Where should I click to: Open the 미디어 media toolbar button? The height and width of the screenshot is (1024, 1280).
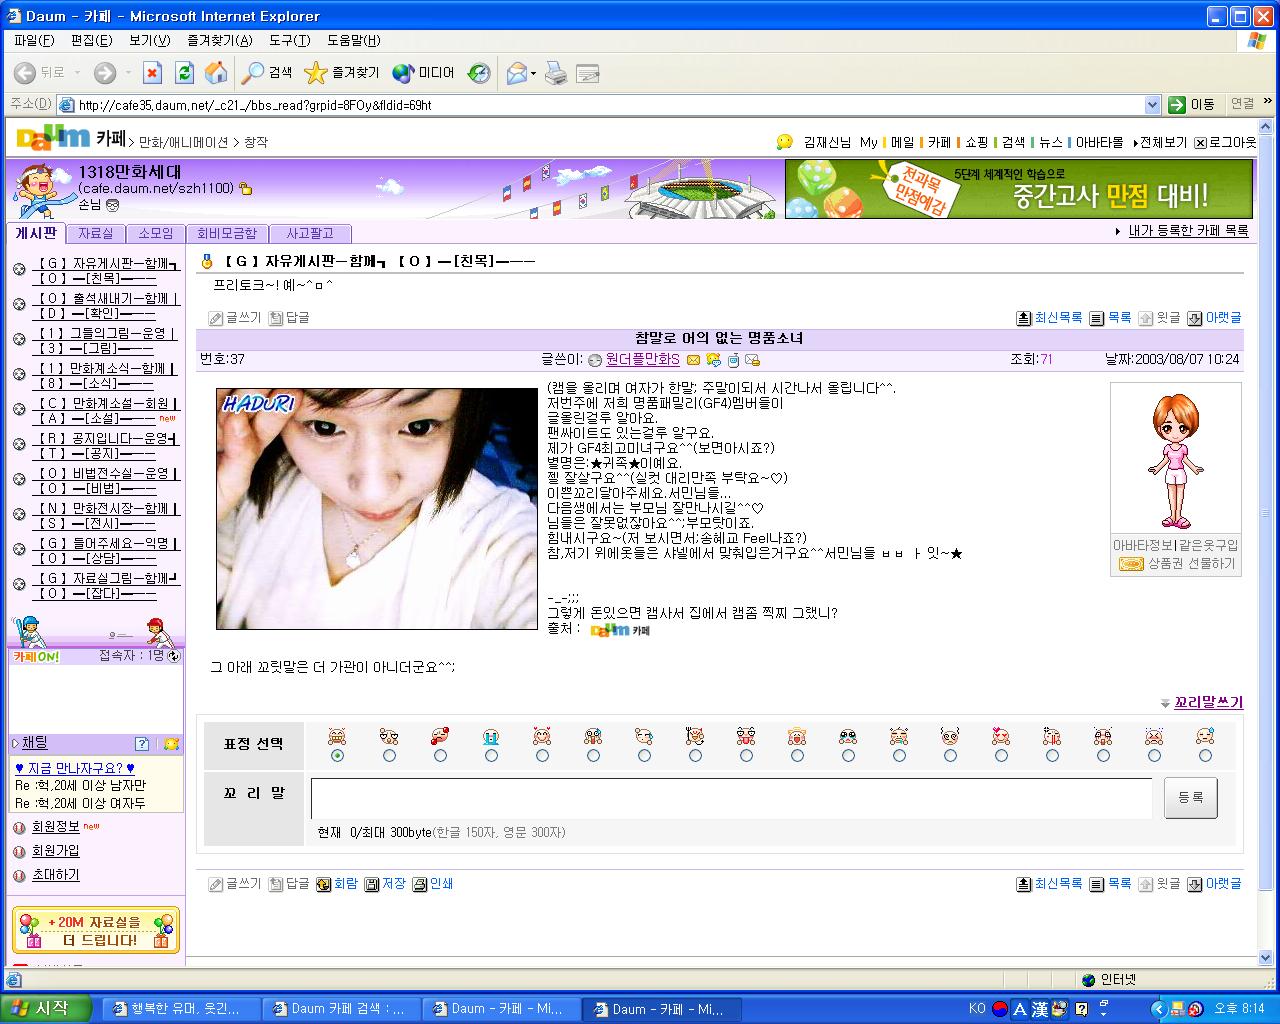pyautogui.click(x=424, y=72)
